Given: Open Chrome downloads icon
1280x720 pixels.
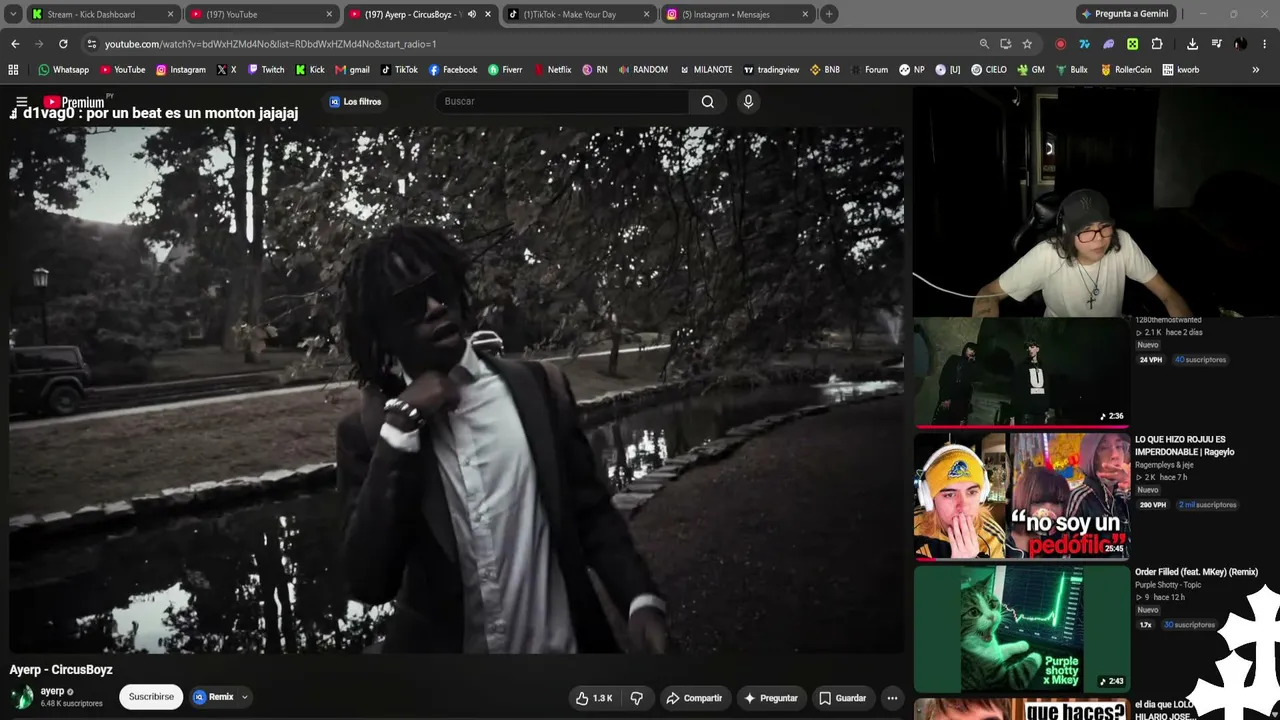Looking at the screenshot, I should tap(1192, 44).
